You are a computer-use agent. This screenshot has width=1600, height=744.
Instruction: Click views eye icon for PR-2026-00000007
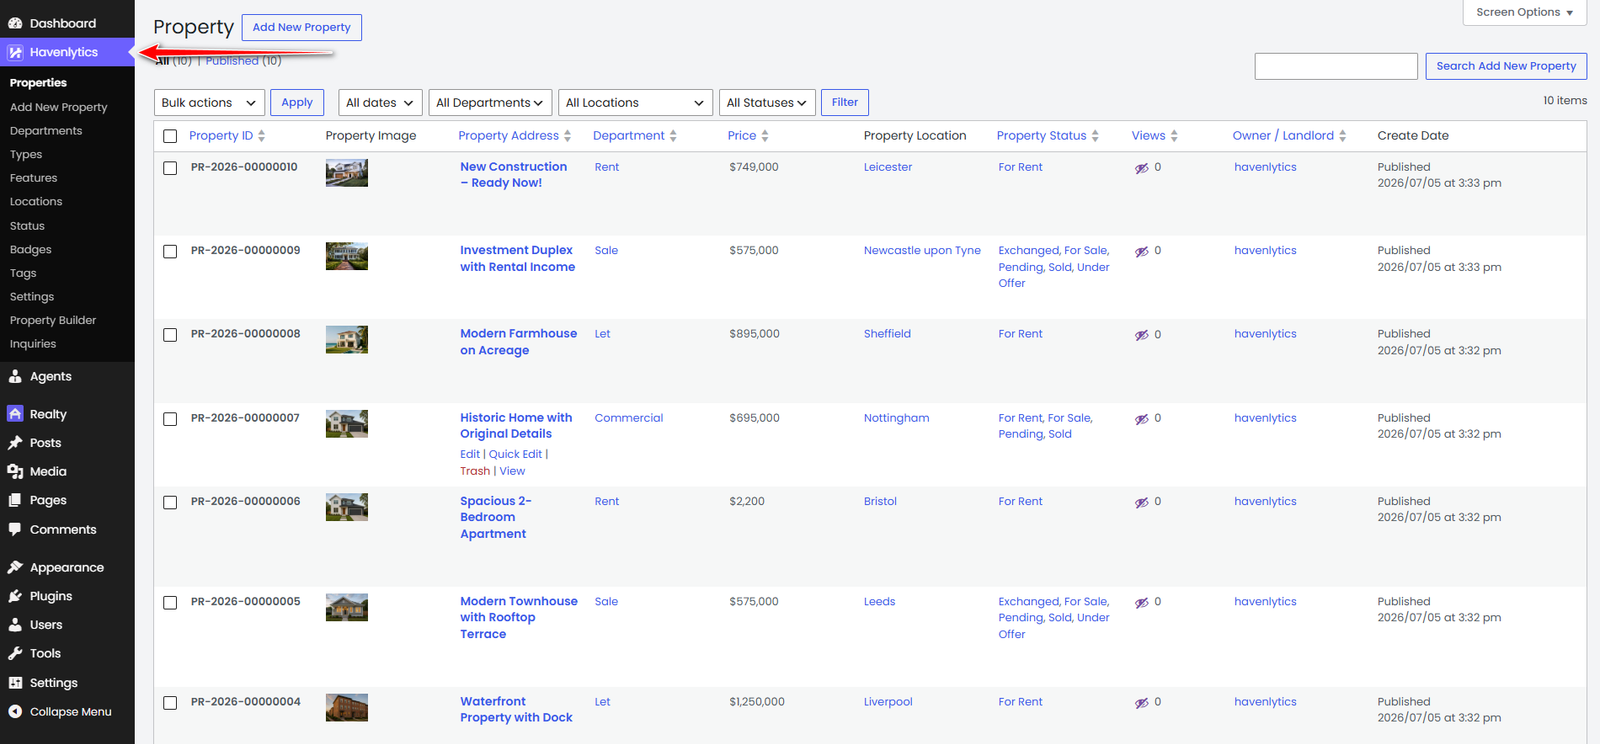[x=1141, y=419]
